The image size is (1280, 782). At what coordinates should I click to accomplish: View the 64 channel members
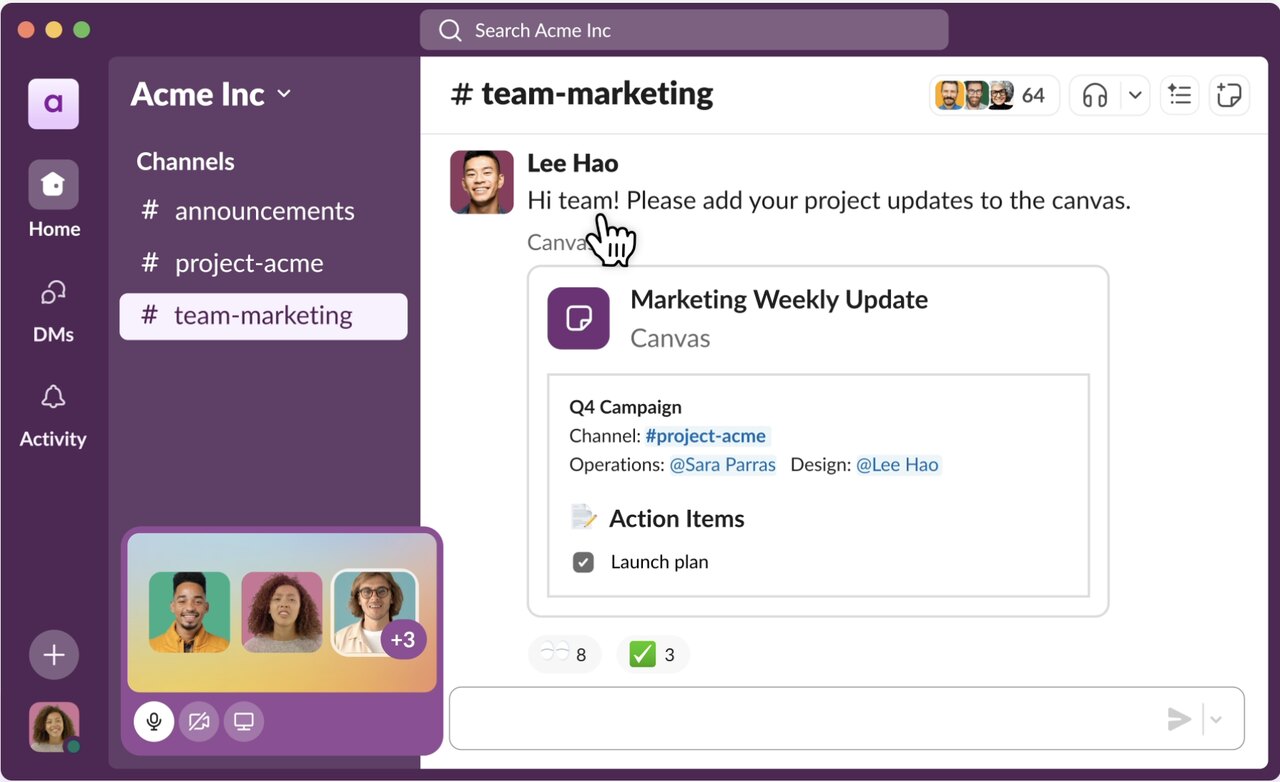[993, 96]
